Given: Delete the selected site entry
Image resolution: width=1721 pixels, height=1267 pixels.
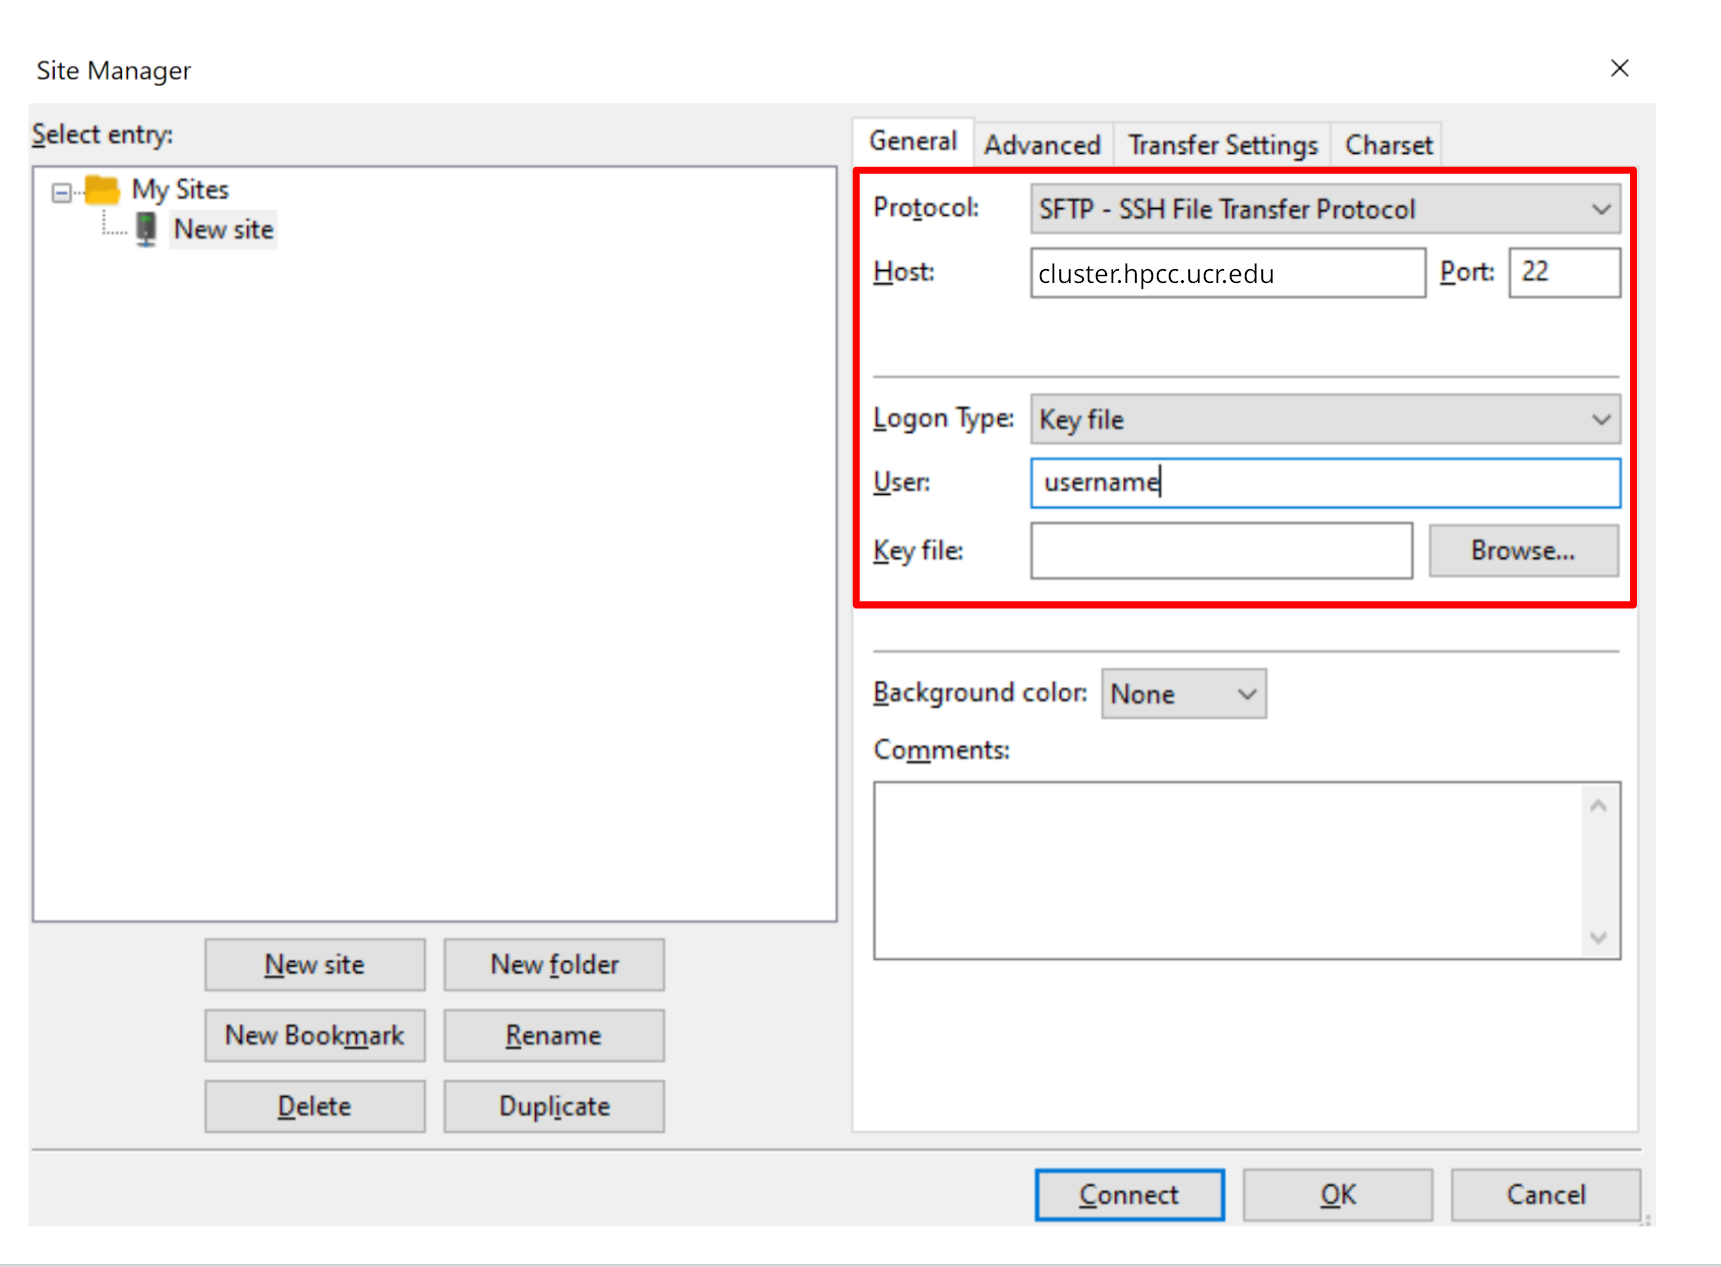Looking at the screenshot, I should point(315,1106).
